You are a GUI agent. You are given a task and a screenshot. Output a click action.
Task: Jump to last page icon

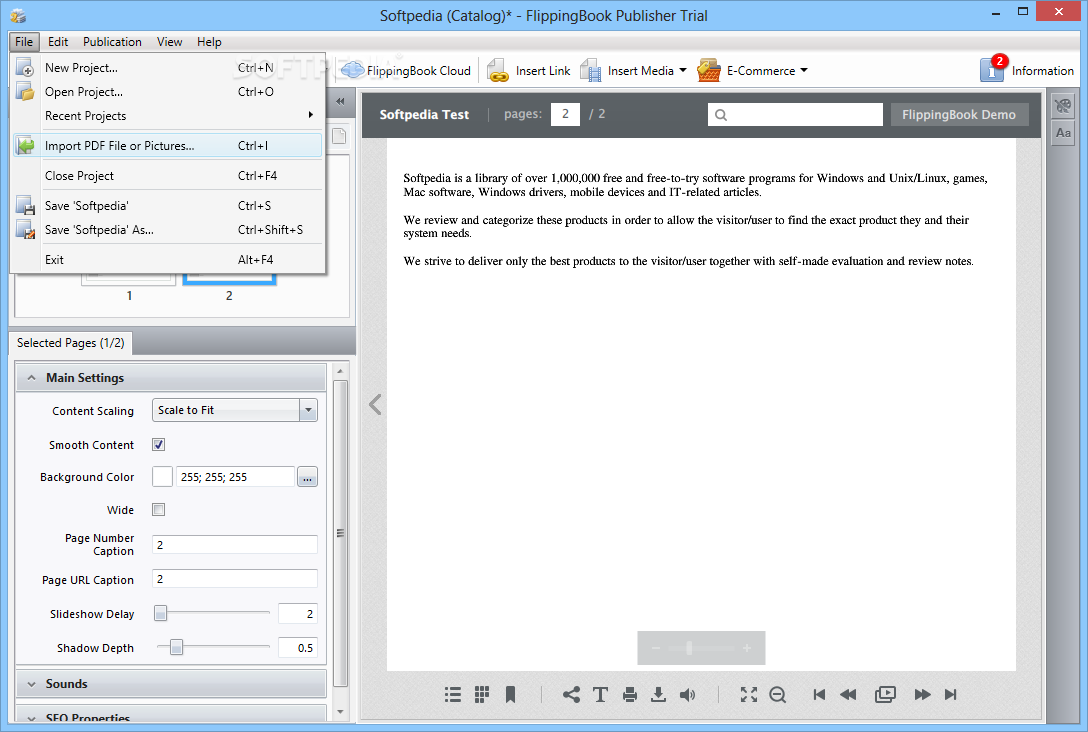951,695
